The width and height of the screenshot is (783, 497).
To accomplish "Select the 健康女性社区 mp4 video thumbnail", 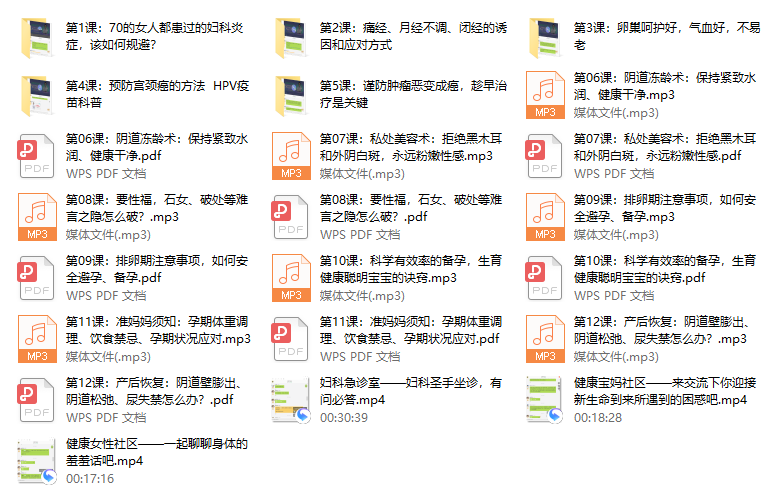I will tap(36, 461).
